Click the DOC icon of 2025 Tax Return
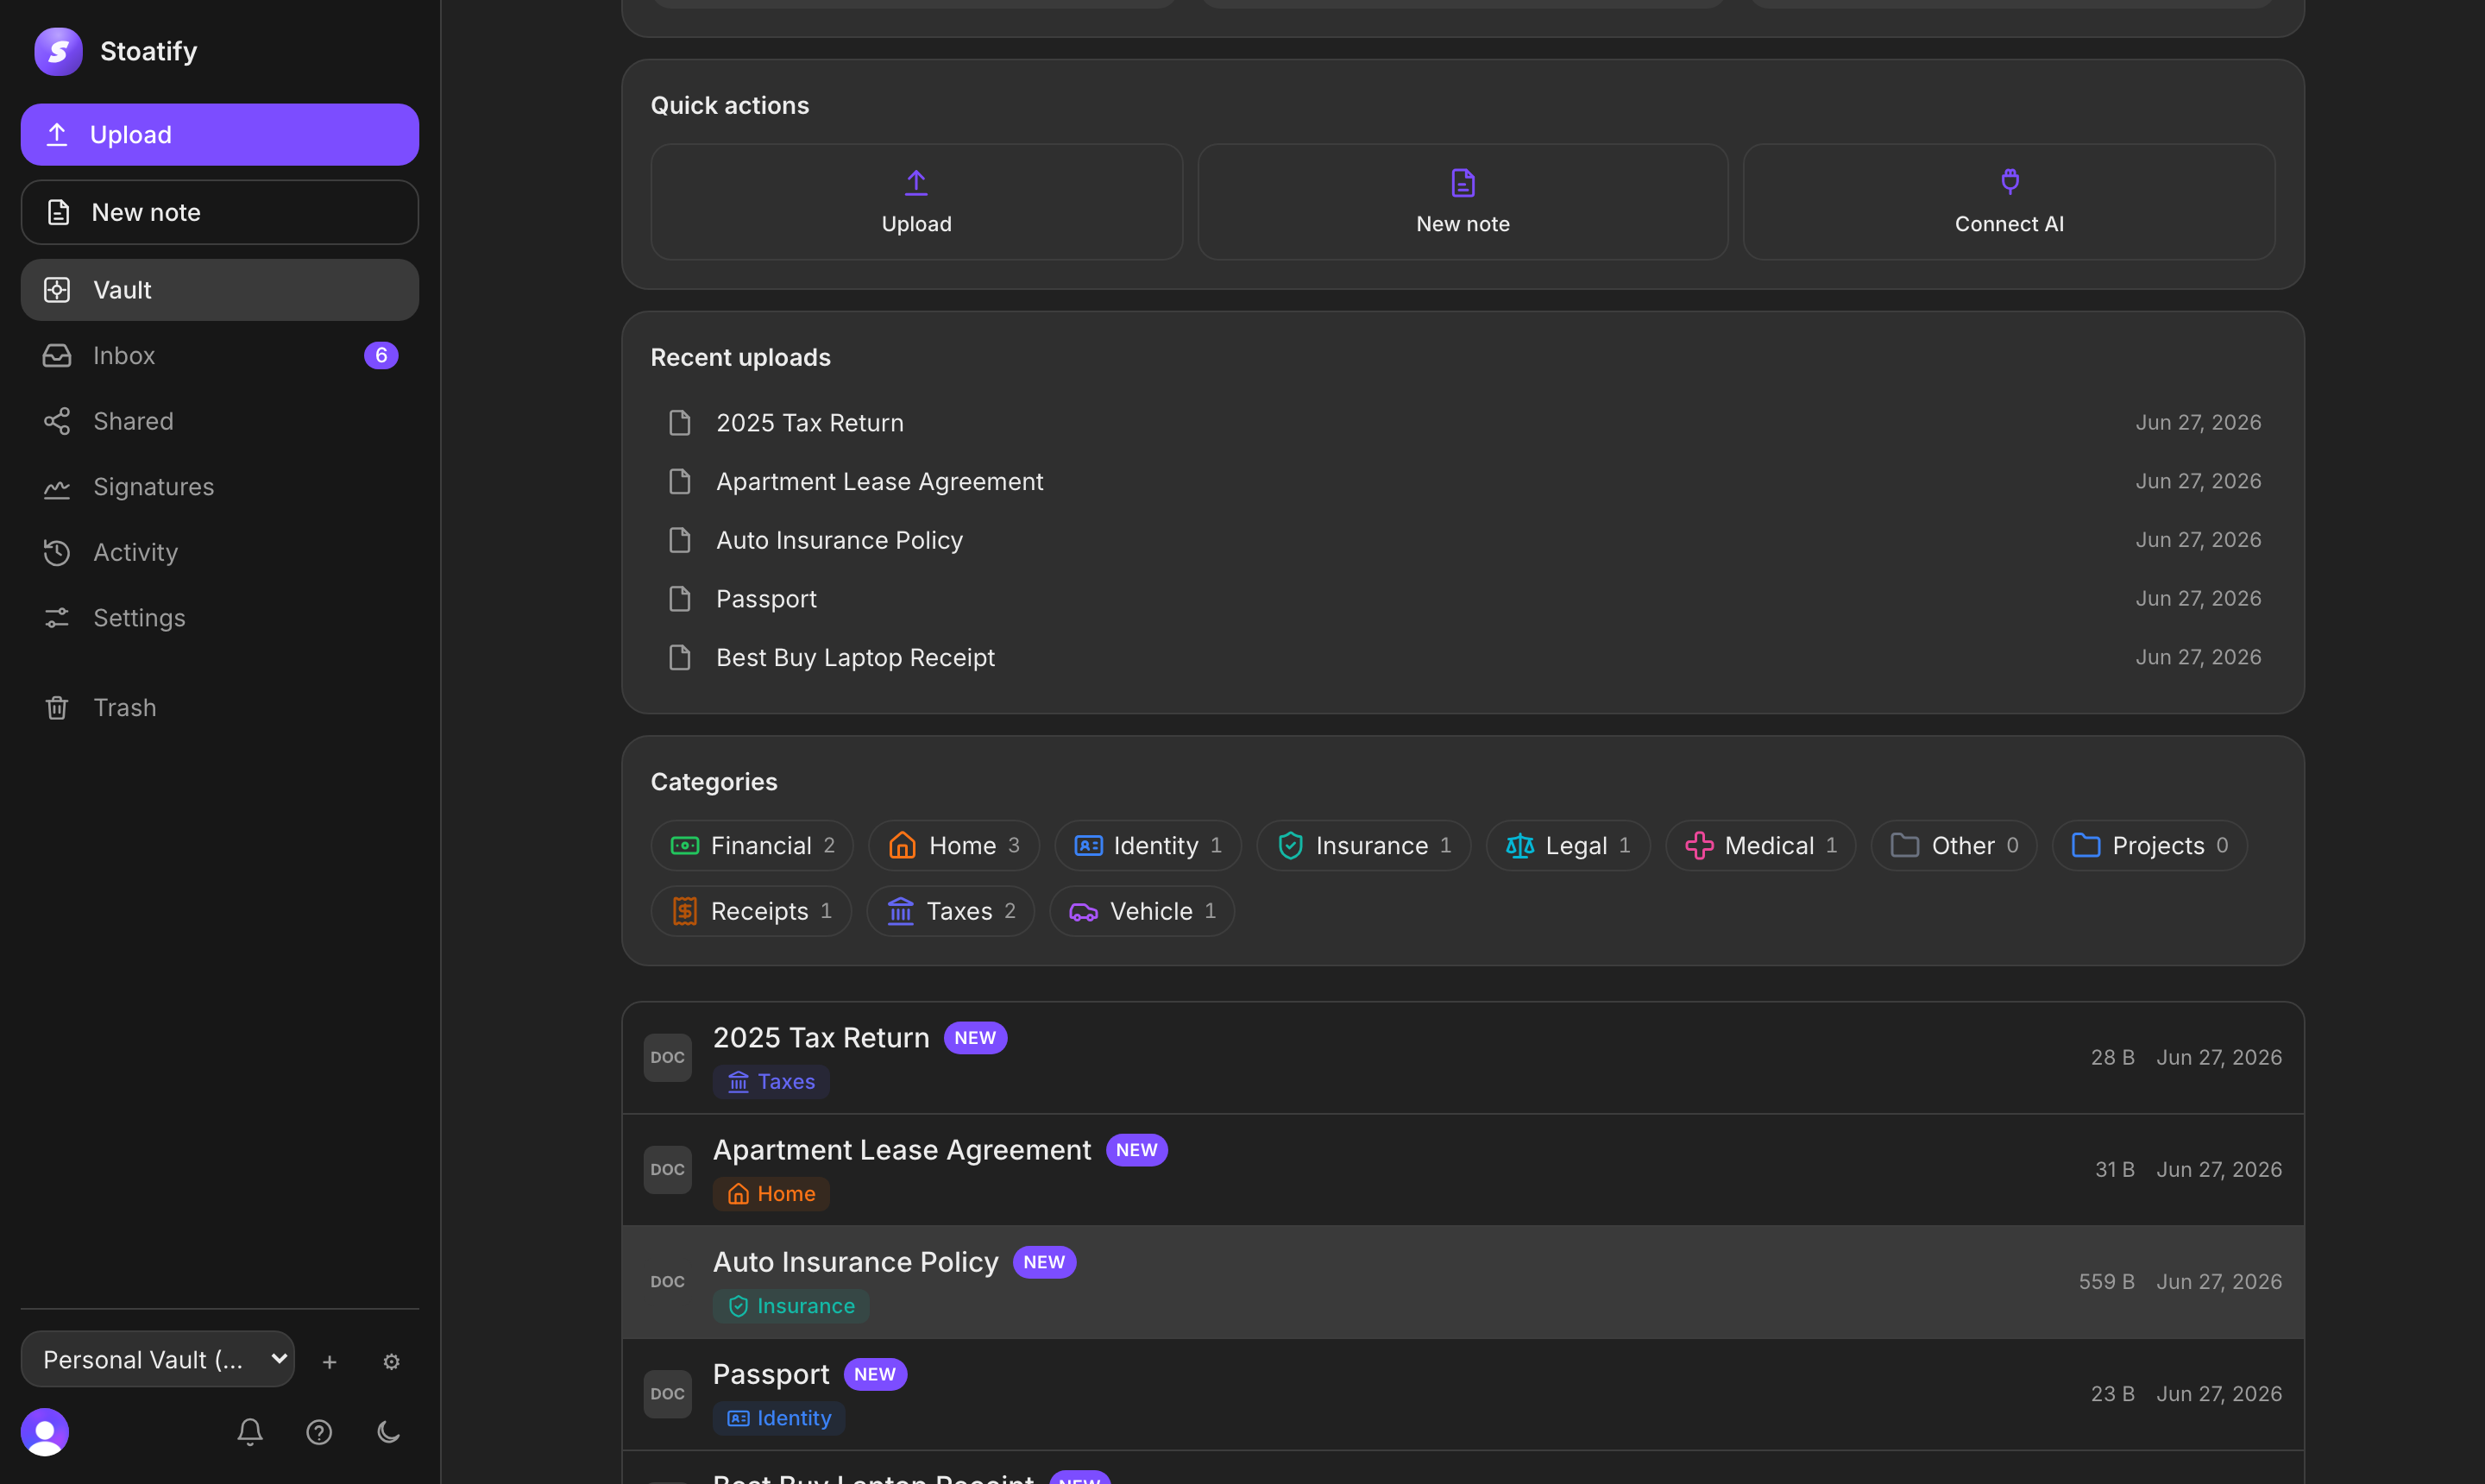 [x=668, y=1058]
